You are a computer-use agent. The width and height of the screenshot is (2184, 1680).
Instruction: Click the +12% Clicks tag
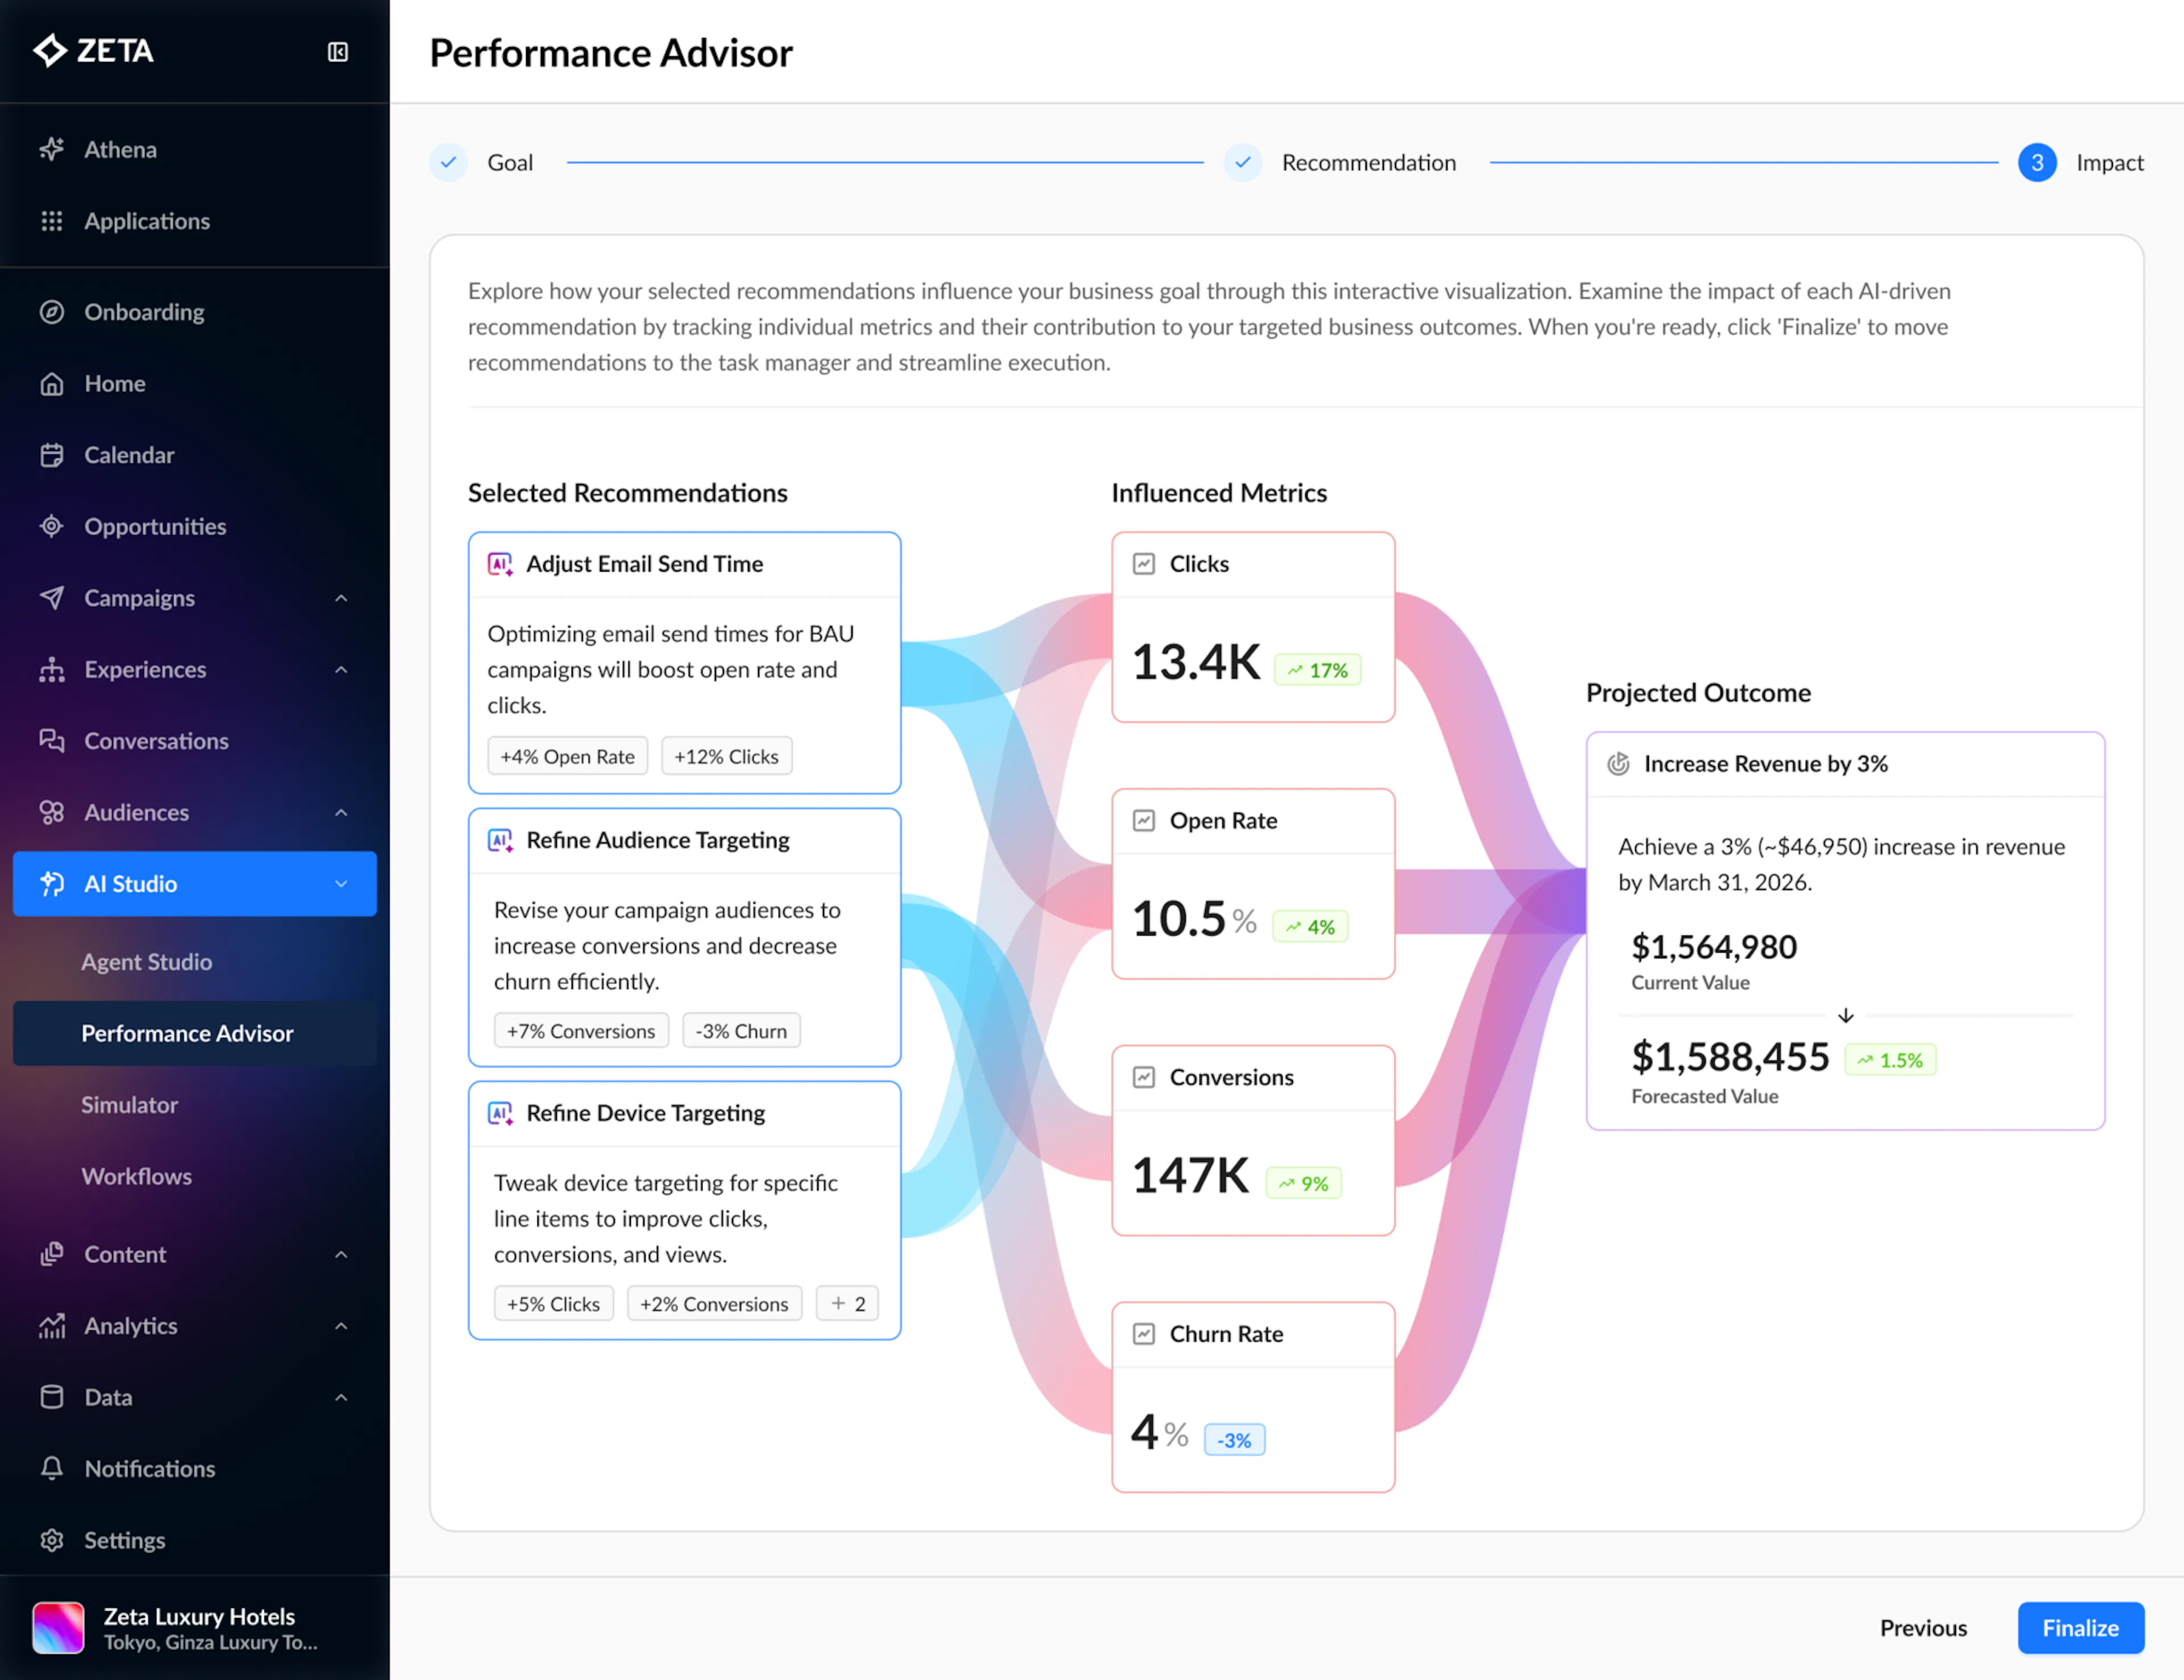pyautogui.click(x=726, y=756)
